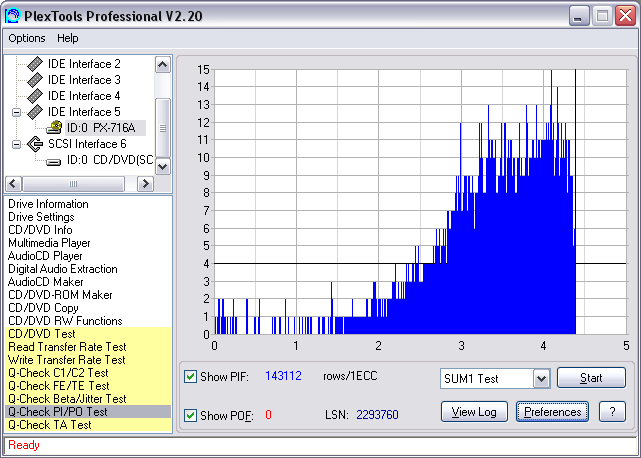
Task: Open Multimedia Player function
Action: coord(49,243)
